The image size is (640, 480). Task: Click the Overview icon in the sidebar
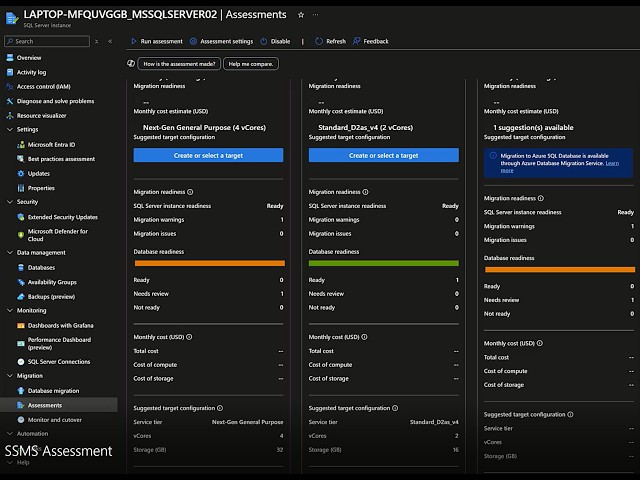[10, 58]
